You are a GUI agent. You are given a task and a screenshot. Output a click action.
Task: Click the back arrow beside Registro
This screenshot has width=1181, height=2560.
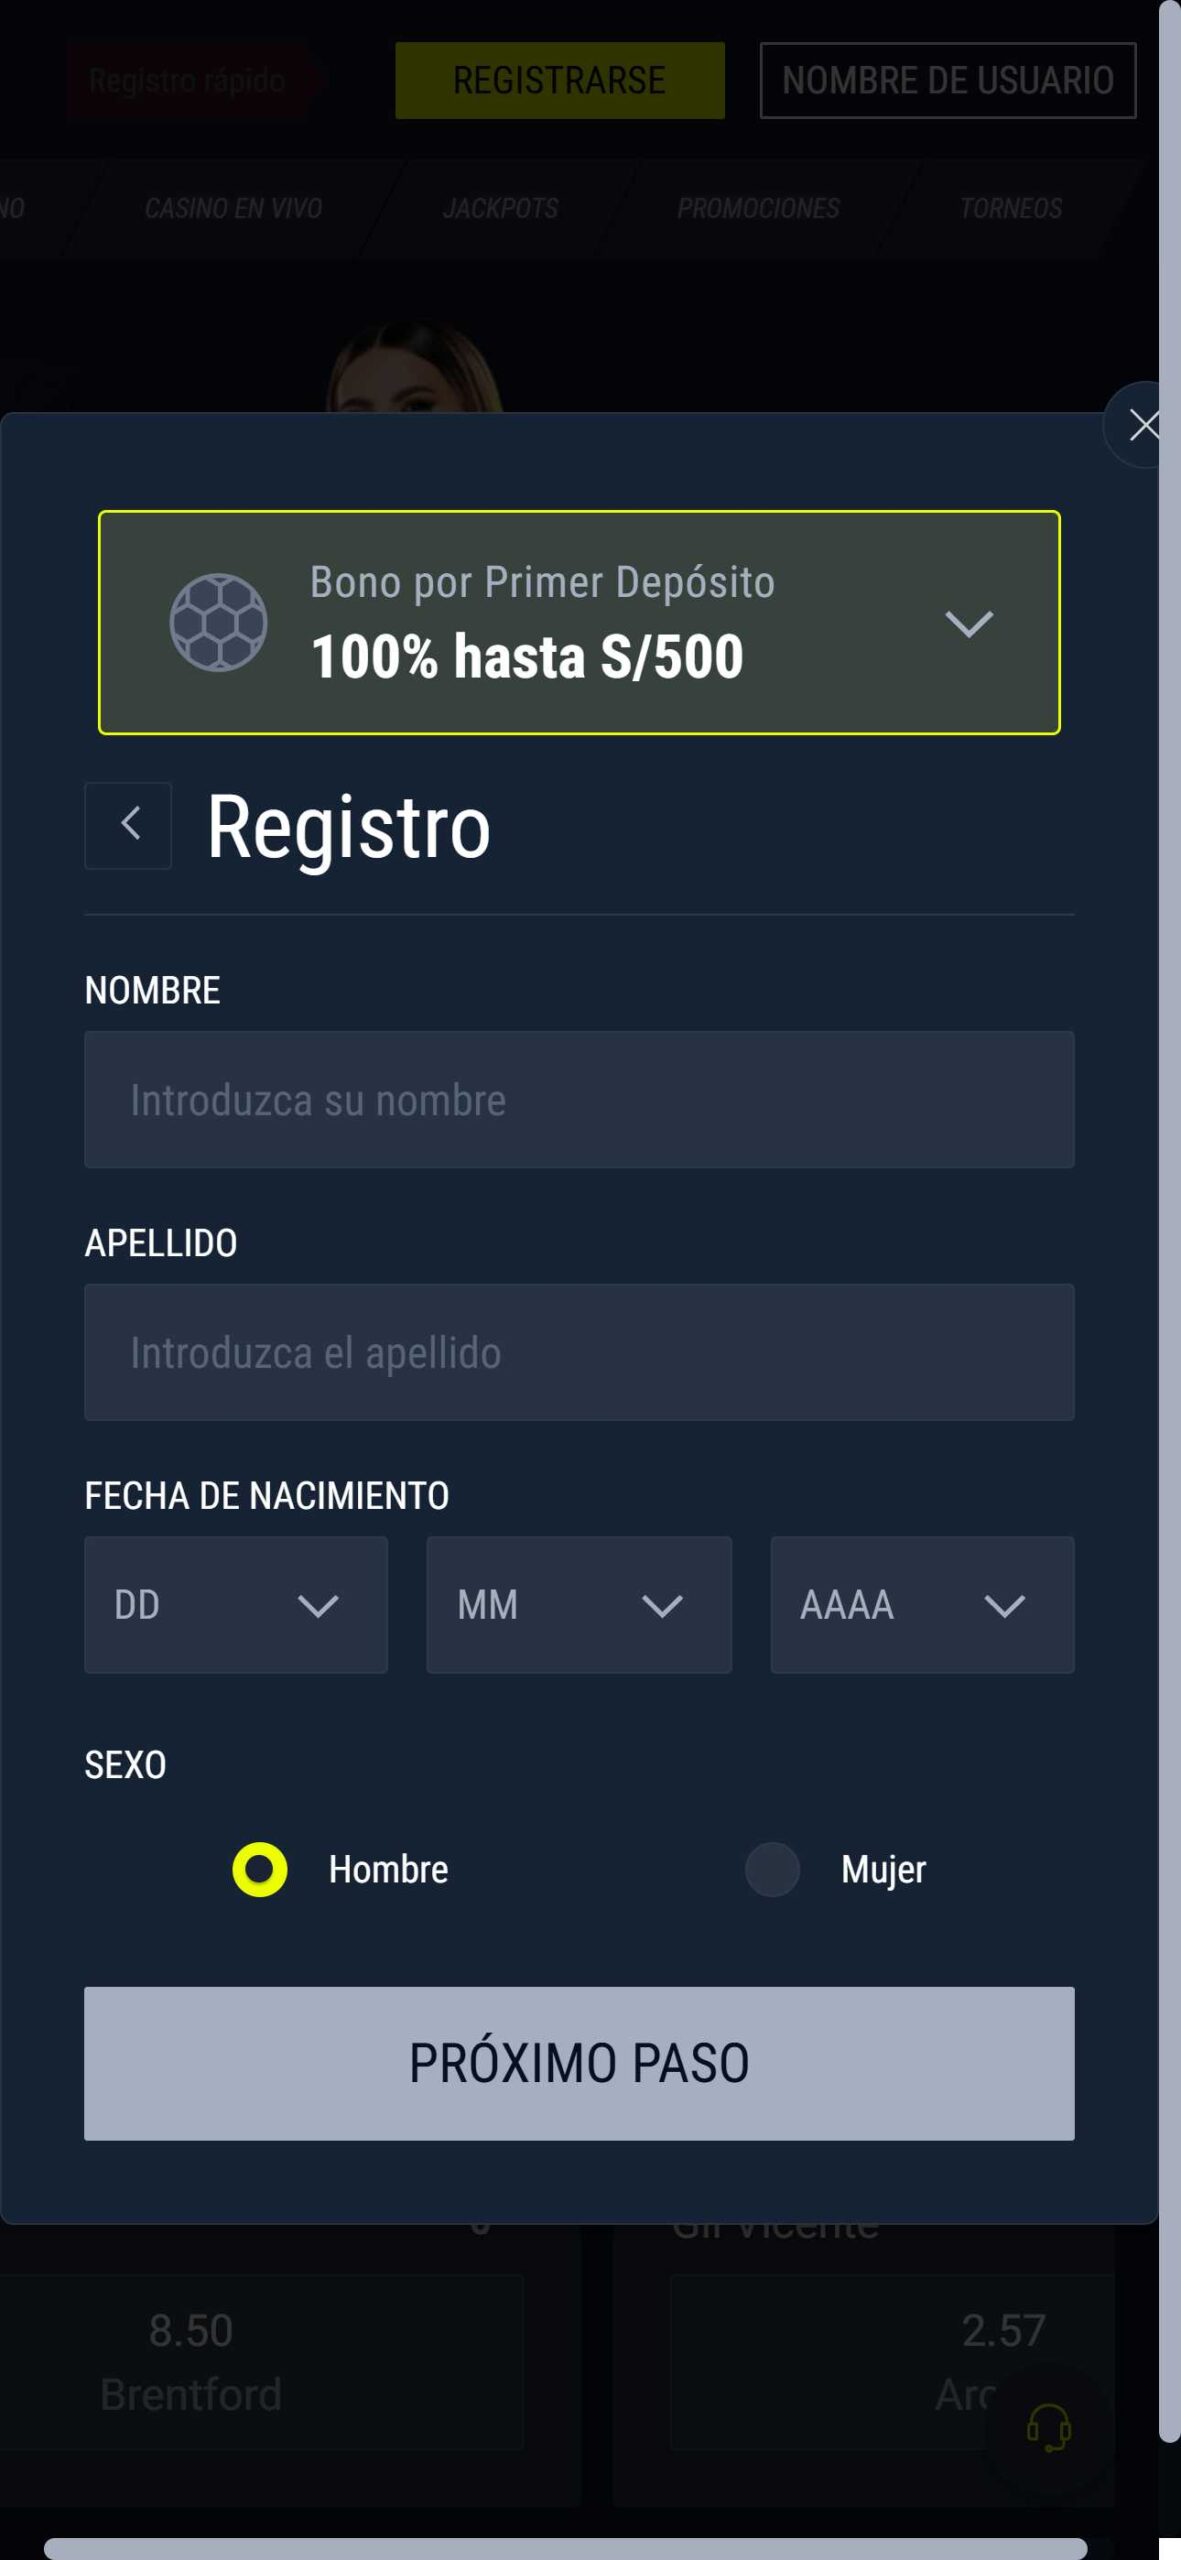pyautogui.click(x=128, y=825)
